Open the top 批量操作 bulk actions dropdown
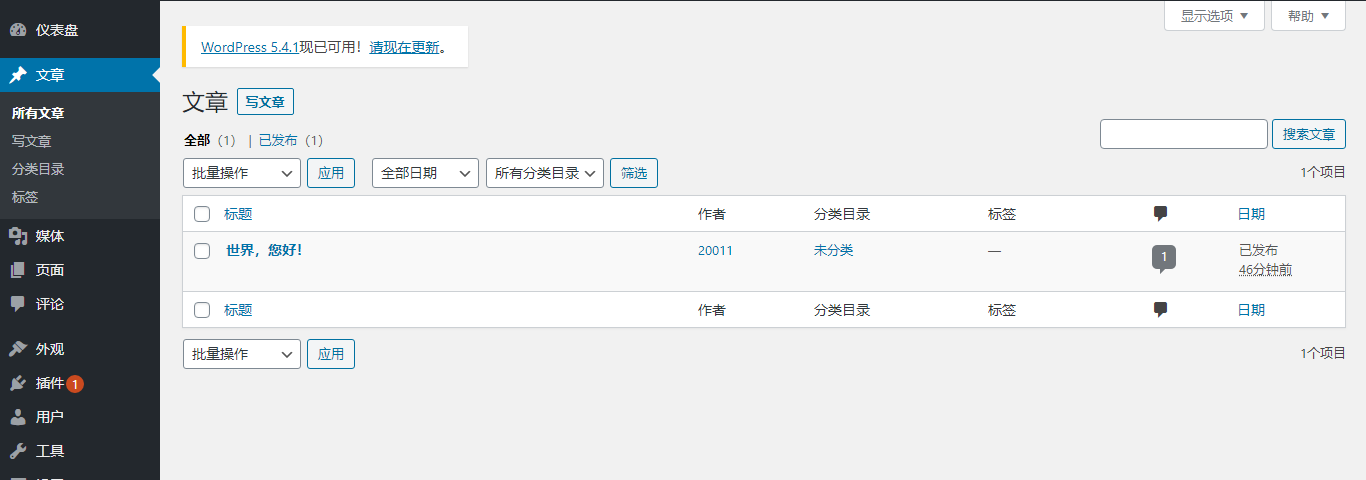Viewport: 1366px width, 480px height. pyautogui.click(x=241, y=173)
